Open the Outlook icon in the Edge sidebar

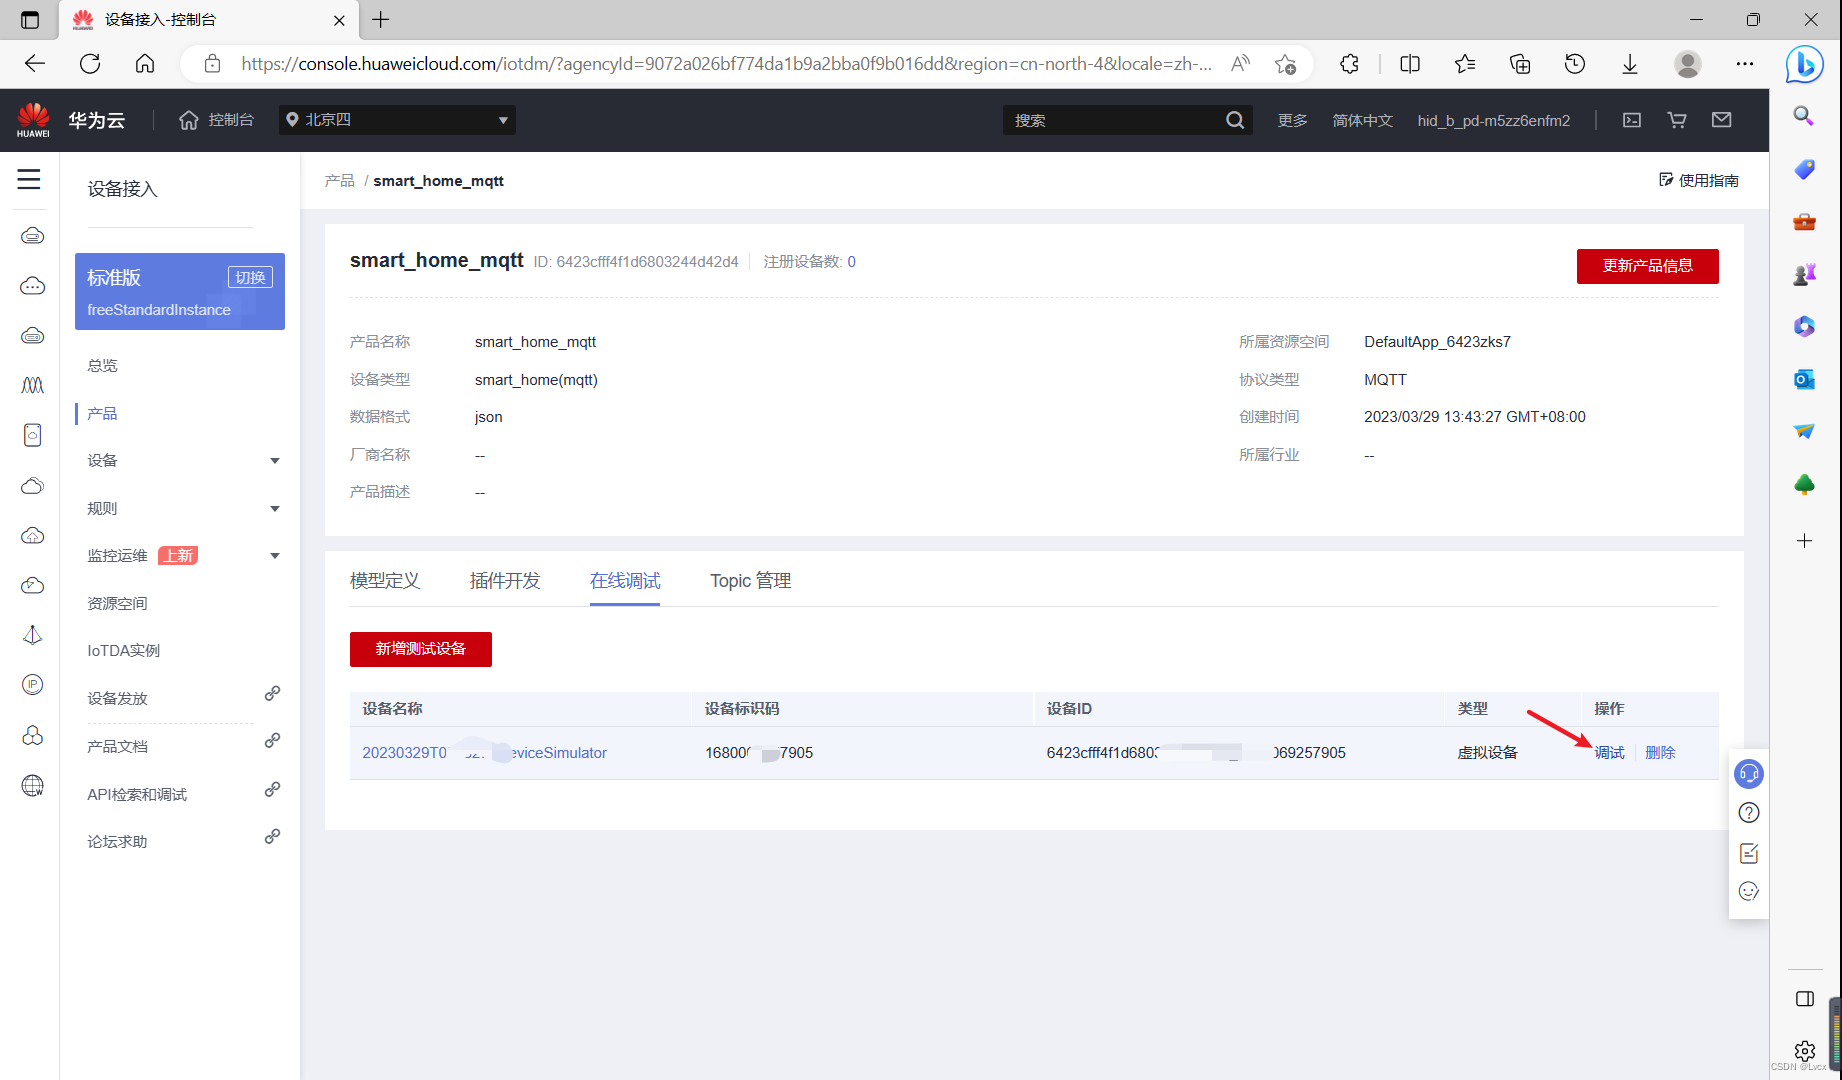coord(1804,379)
